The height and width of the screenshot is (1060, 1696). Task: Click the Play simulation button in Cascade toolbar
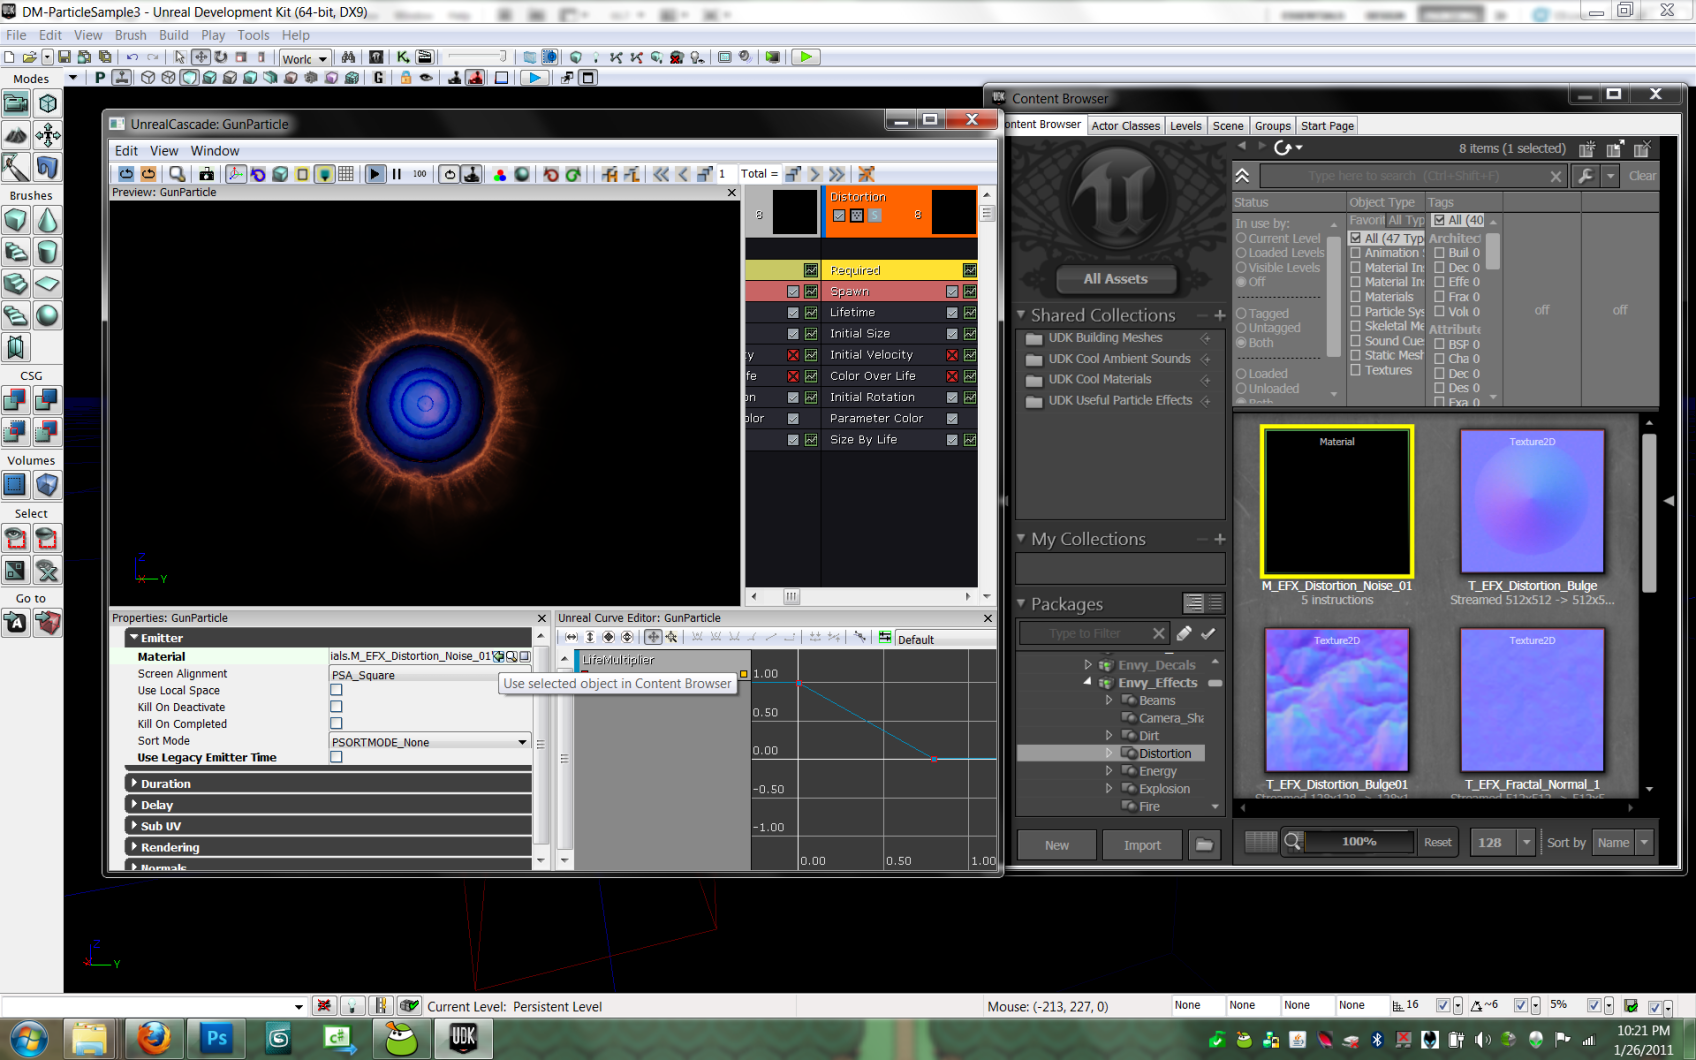click(x=375, y=174)
